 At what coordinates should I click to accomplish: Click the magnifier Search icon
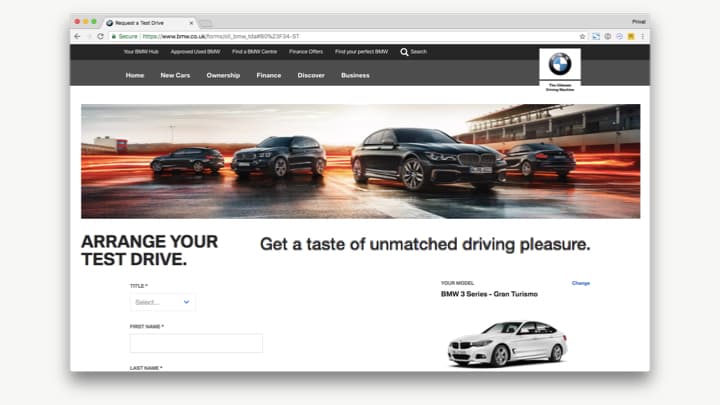(404, 52)
